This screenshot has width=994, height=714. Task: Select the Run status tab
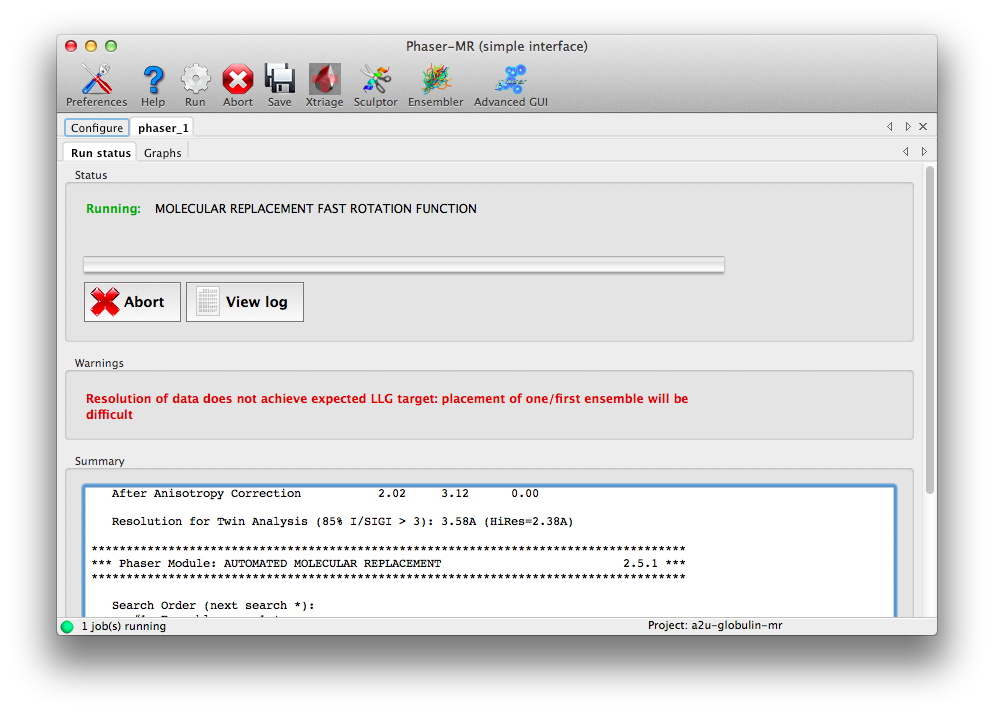coord(101,153)
